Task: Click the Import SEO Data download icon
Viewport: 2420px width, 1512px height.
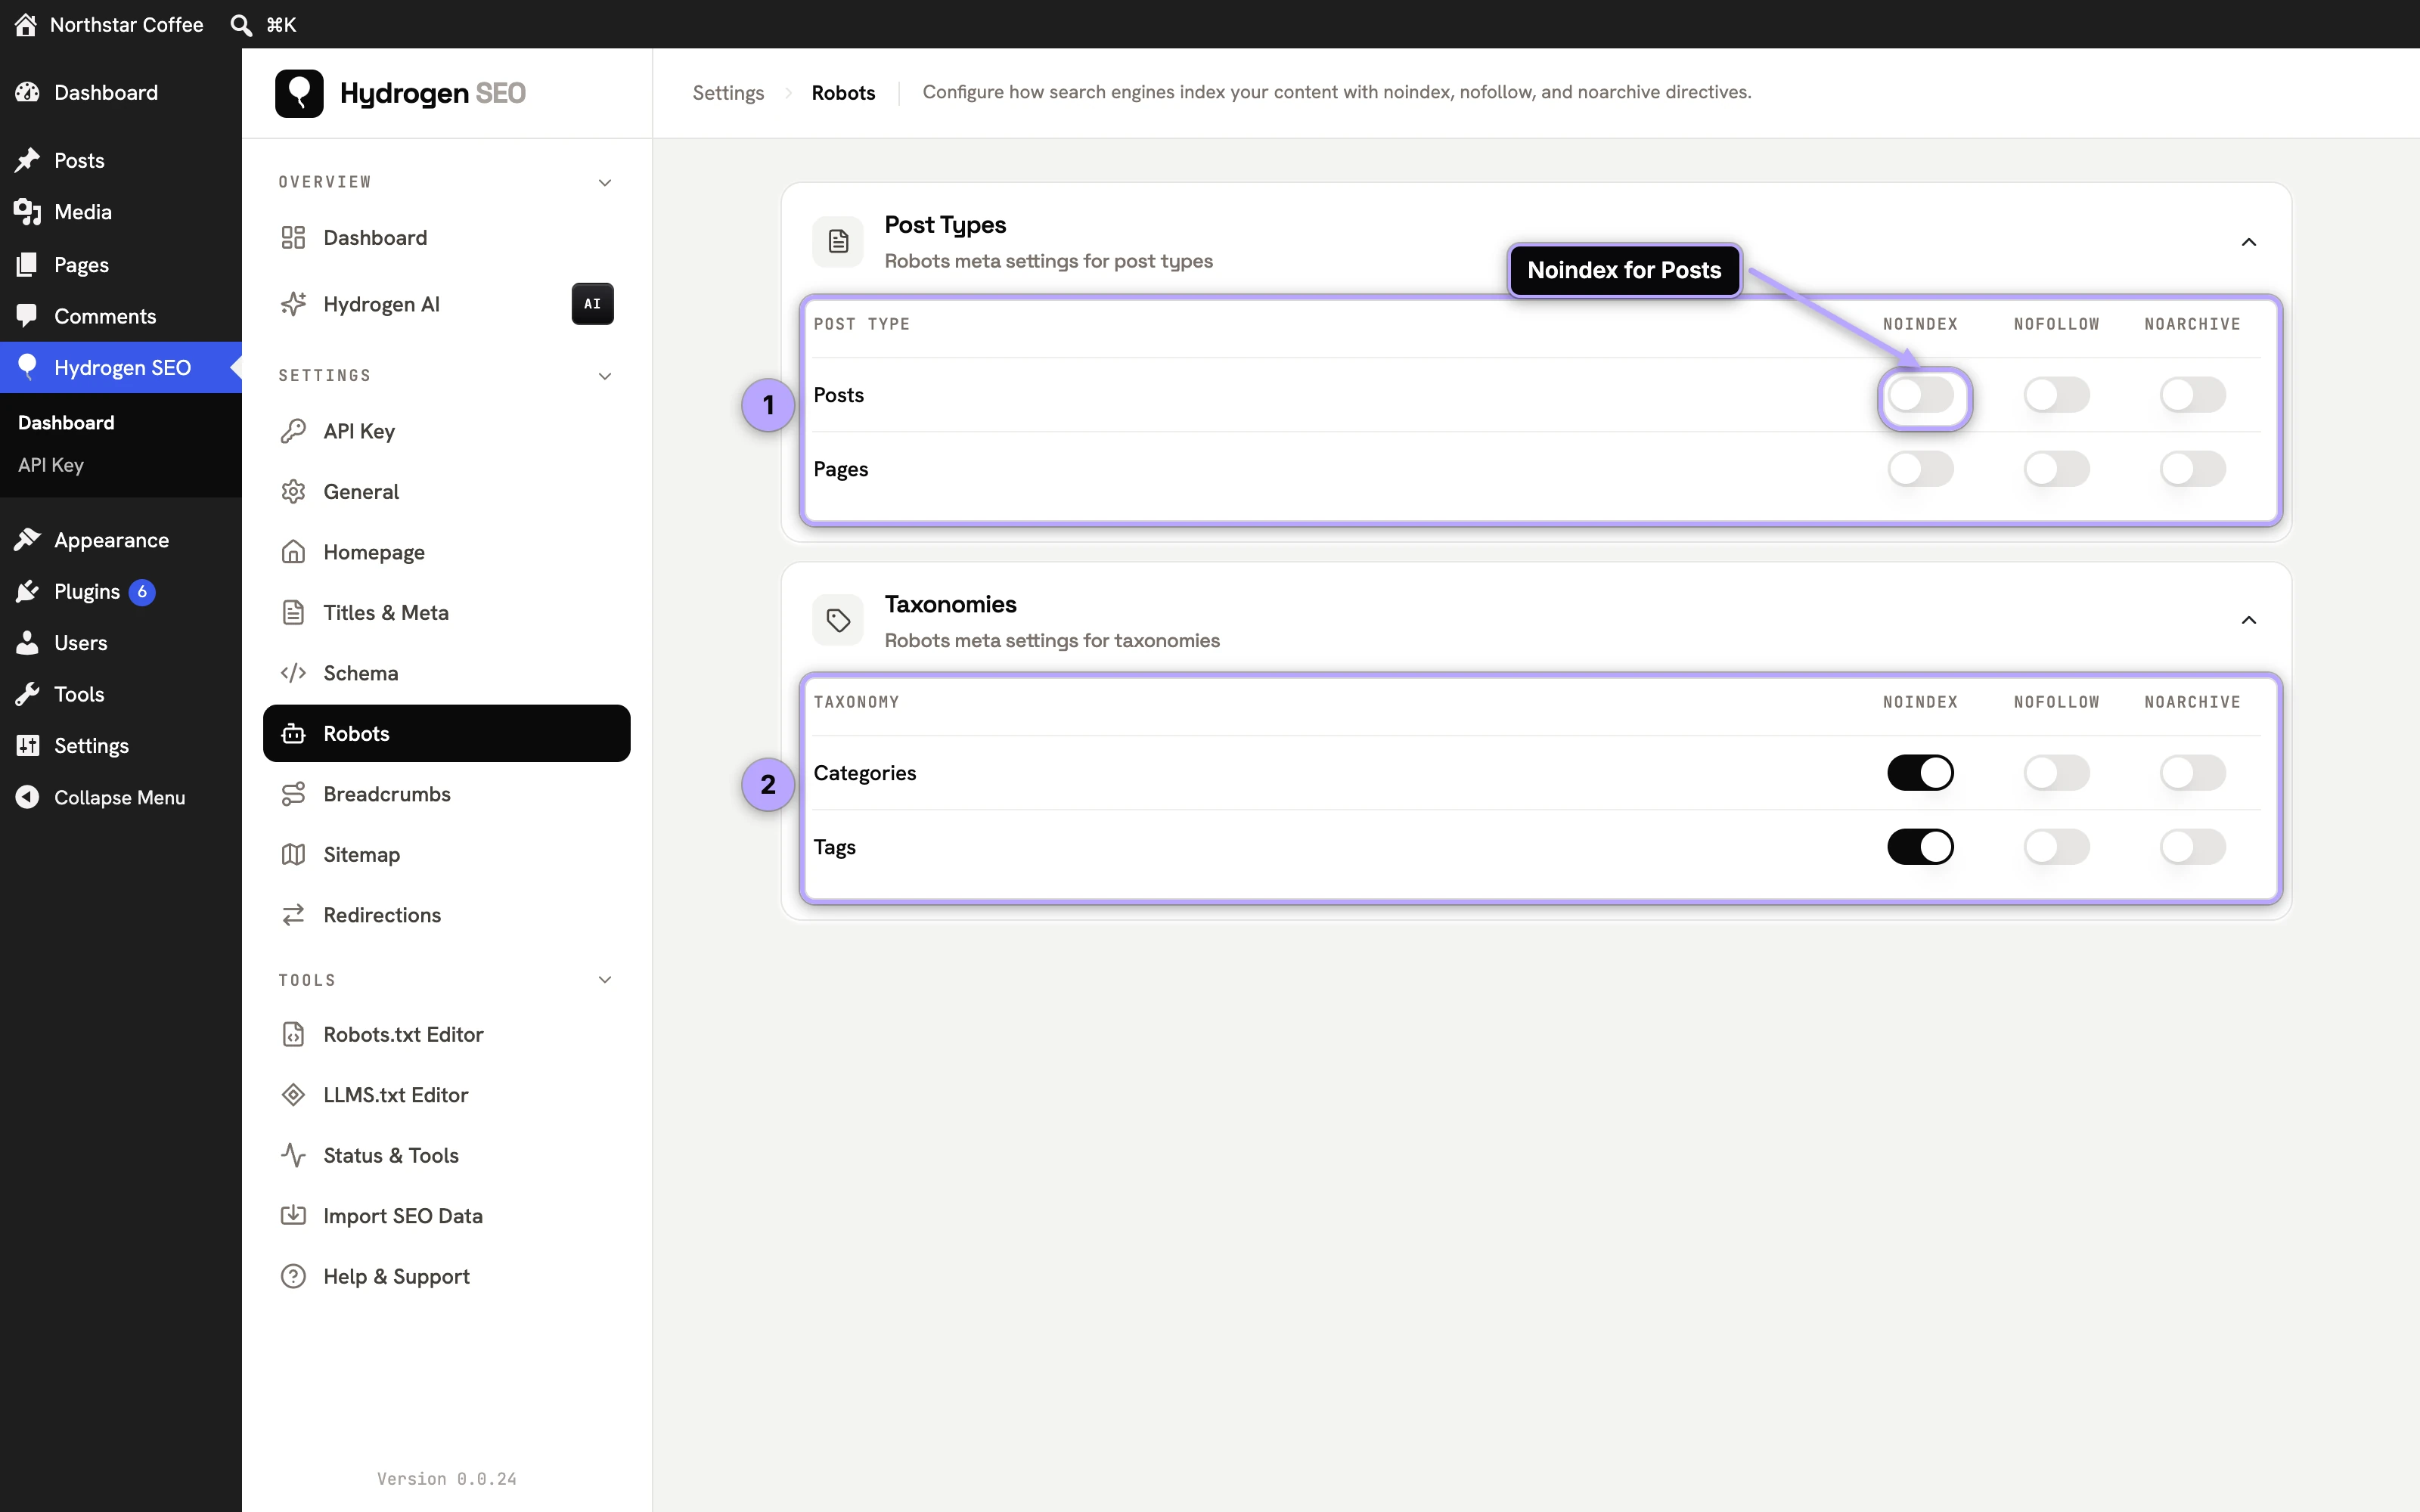Action: tap(293, 1216)
